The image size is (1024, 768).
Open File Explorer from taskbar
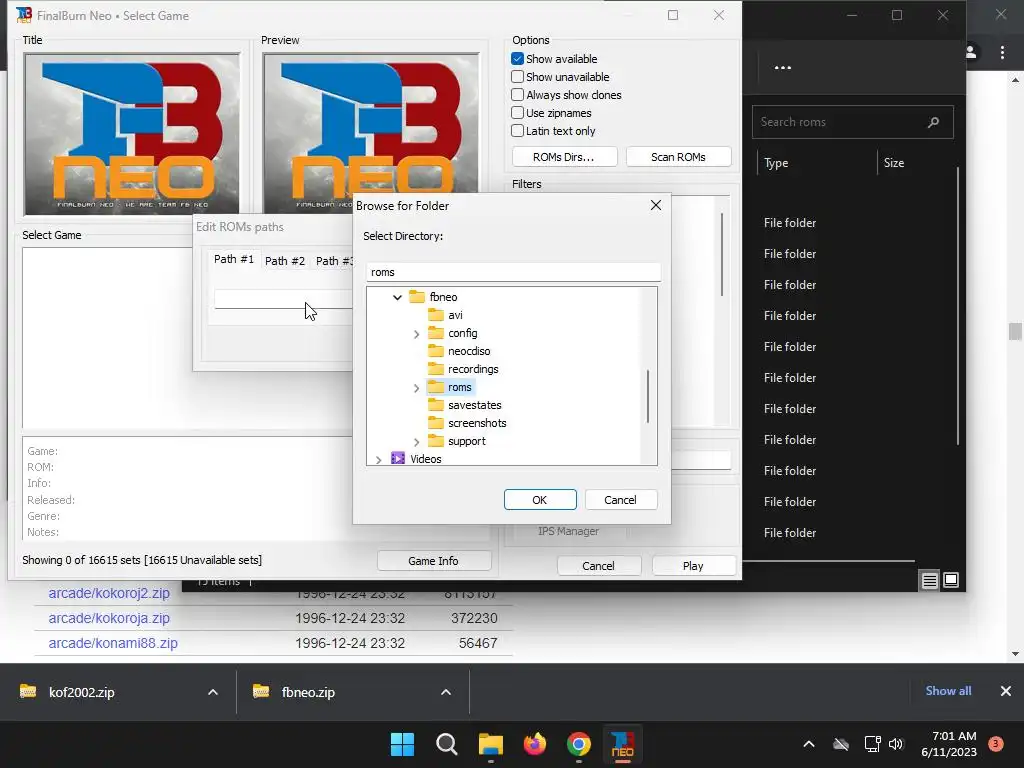pyautogui.click(x=490, y=744)
